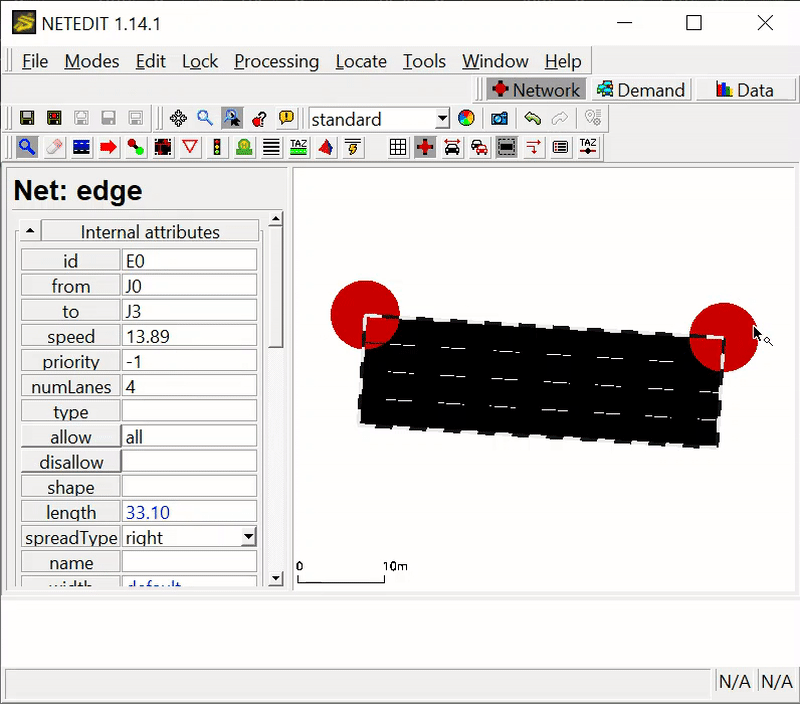Collapse the Internal attributes section arrow
Image resolution: width=800 pixels, height=704 pixels.
30,231
